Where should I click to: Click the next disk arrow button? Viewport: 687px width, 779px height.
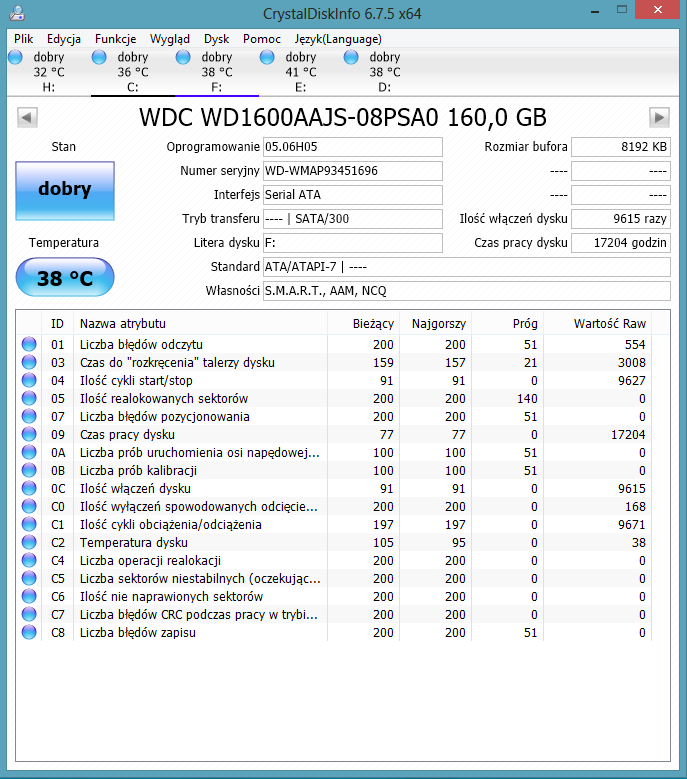tap(659, 118)
